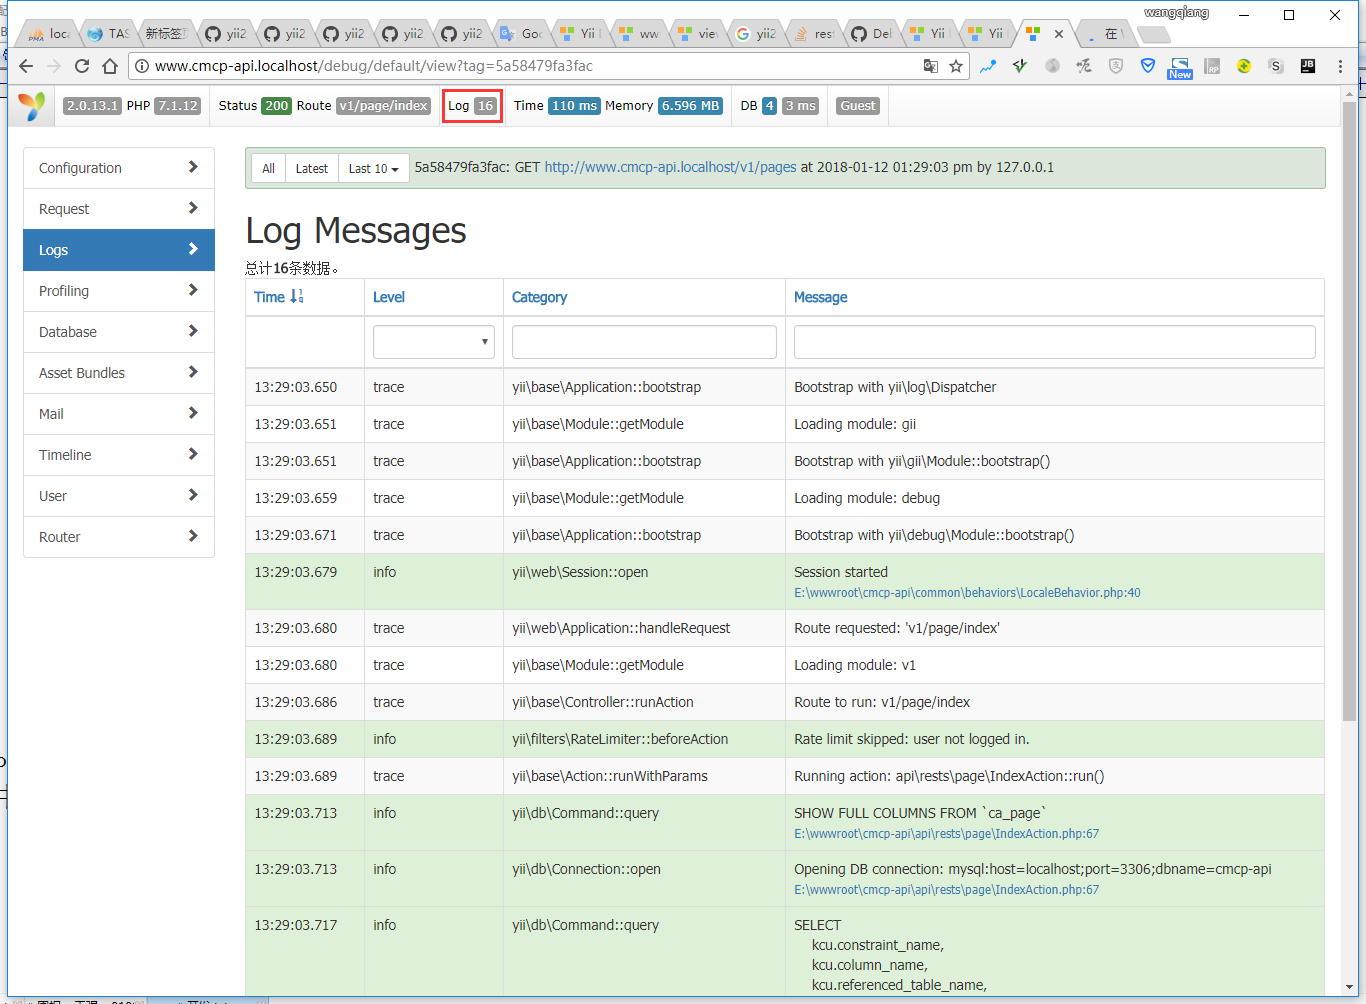Click the LocaleBehavior.php:40 file link
The image size is (1366, 1004).
pyautogui.click(x=967, y=593)
